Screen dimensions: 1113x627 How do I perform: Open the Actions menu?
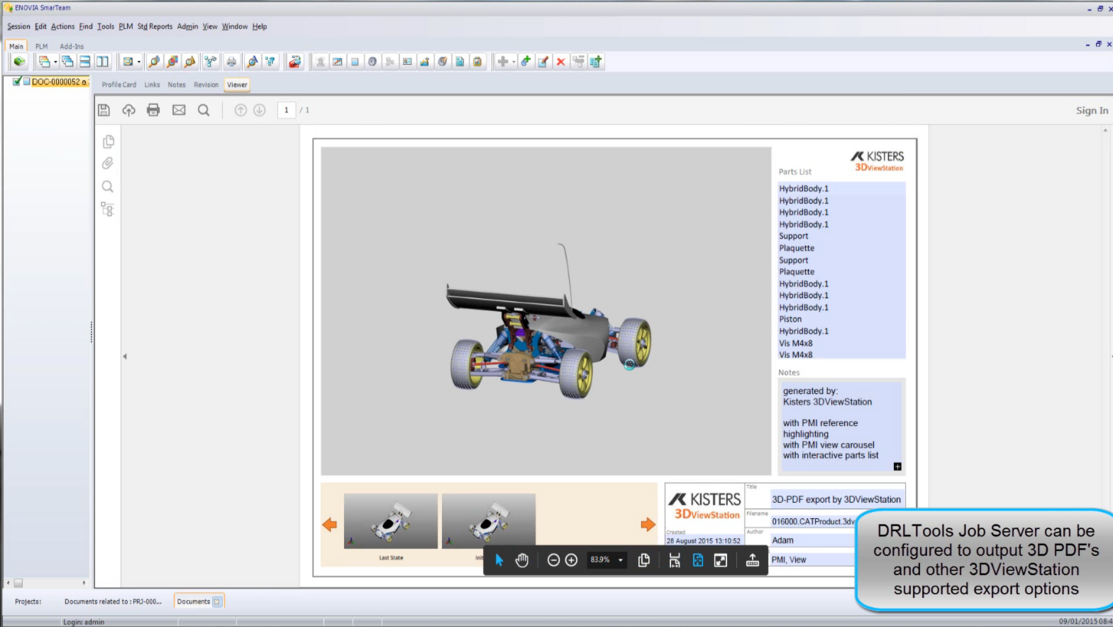pos(62,26)
